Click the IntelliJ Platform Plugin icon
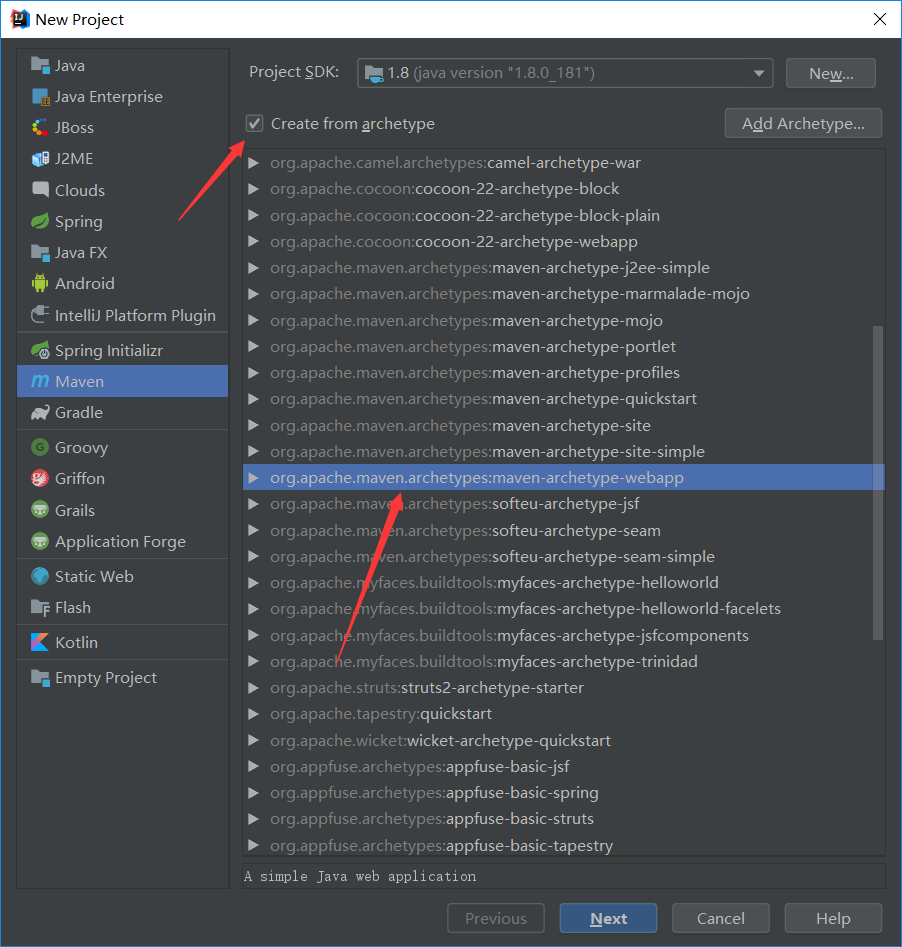Viewport: 902px width, 947px height. pyautogui.click(x=40, y=315)
